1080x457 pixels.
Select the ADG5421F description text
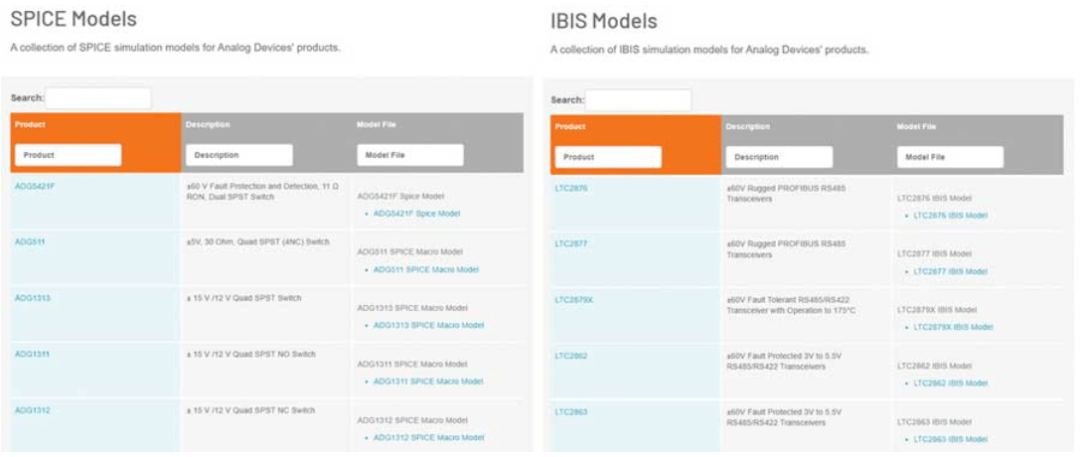(x=262, y=192)
